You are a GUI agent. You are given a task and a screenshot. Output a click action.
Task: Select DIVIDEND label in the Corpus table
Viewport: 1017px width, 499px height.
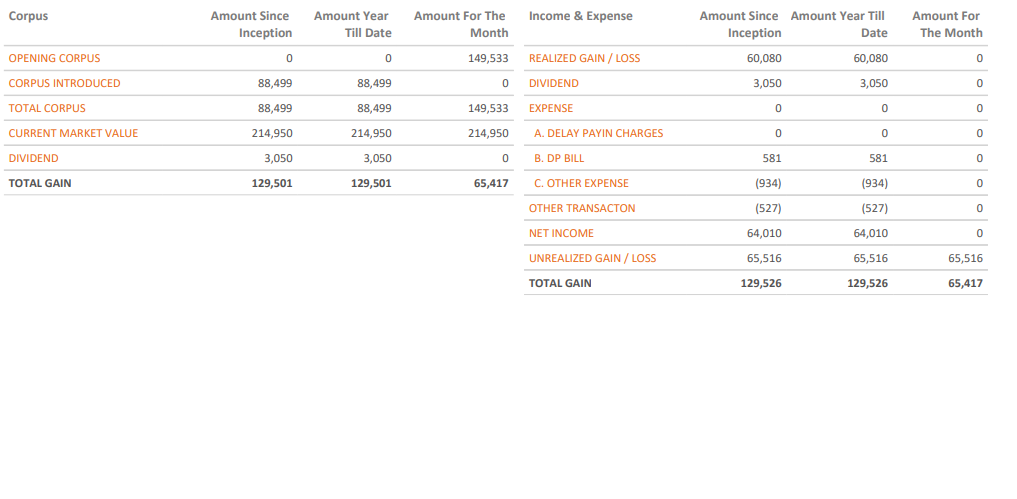click(33, 158)
